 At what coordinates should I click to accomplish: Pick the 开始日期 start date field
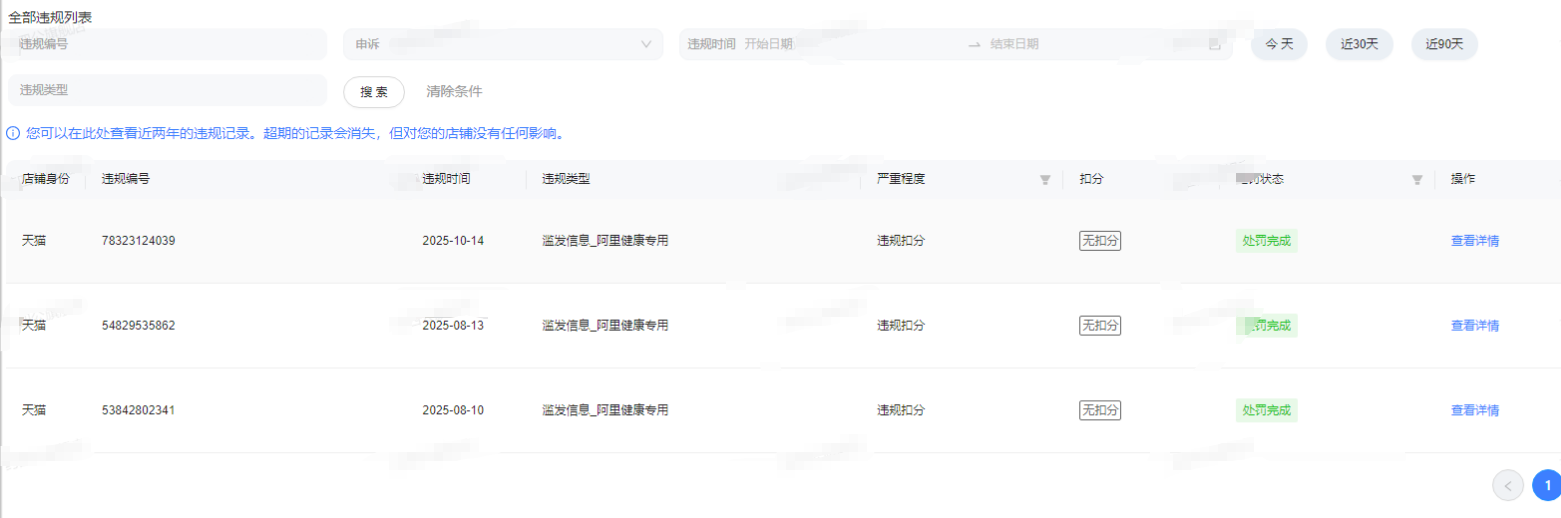(x=850, y=44)
